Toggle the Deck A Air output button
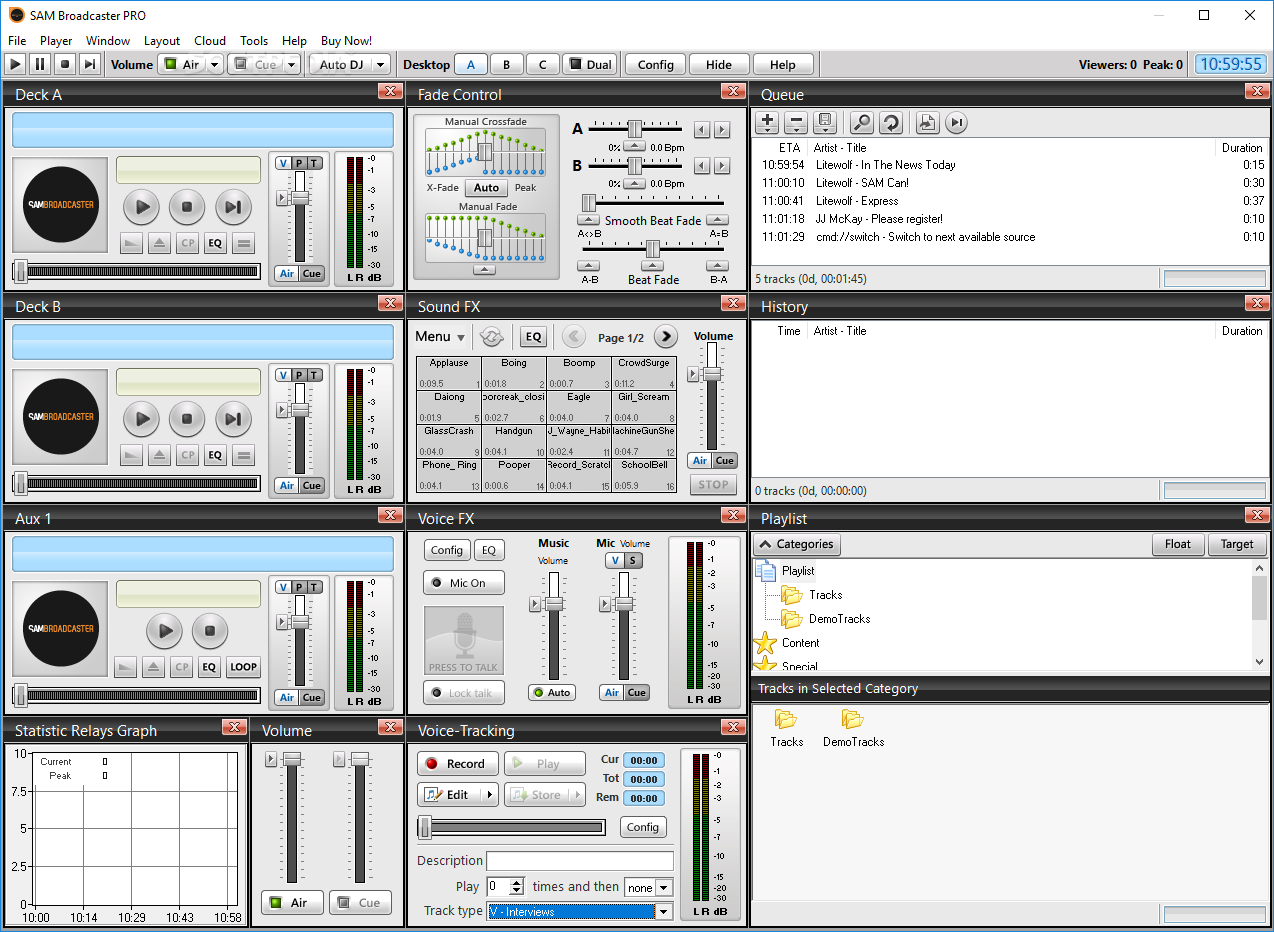 tap(287, 273)
